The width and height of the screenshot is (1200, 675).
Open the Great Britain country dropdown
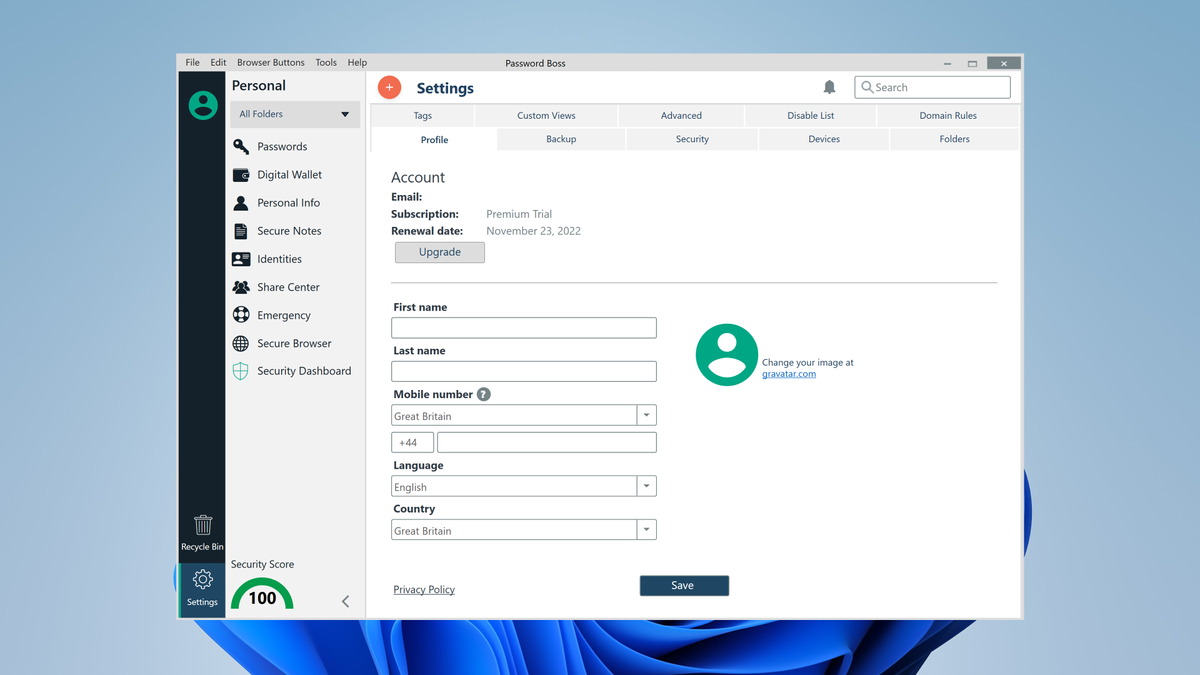click(646, 529)
